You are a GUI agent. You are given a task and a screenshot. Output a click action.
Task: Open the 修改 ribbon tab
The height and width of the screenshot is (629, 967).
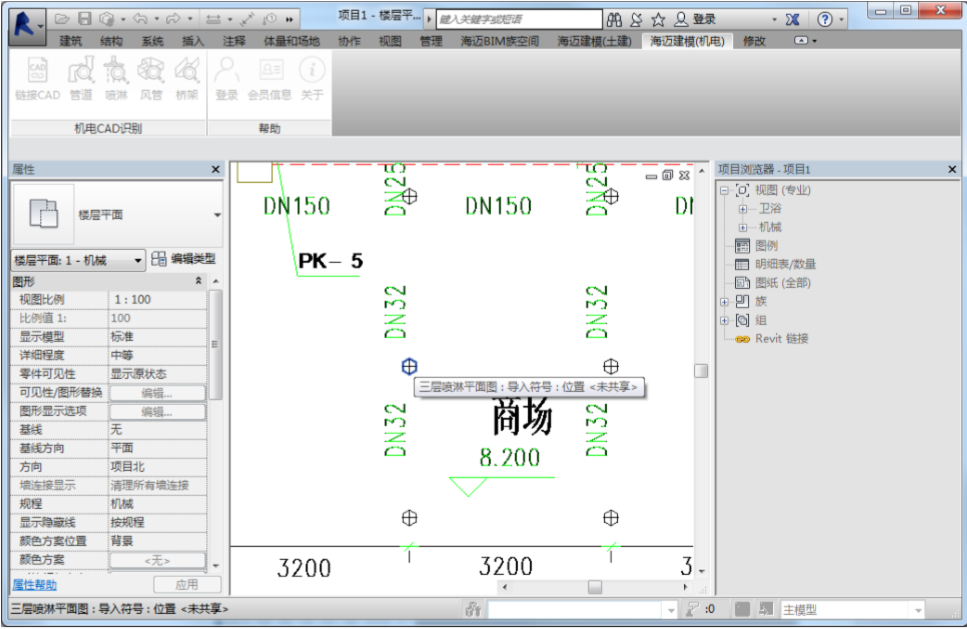tap(754, 41)
